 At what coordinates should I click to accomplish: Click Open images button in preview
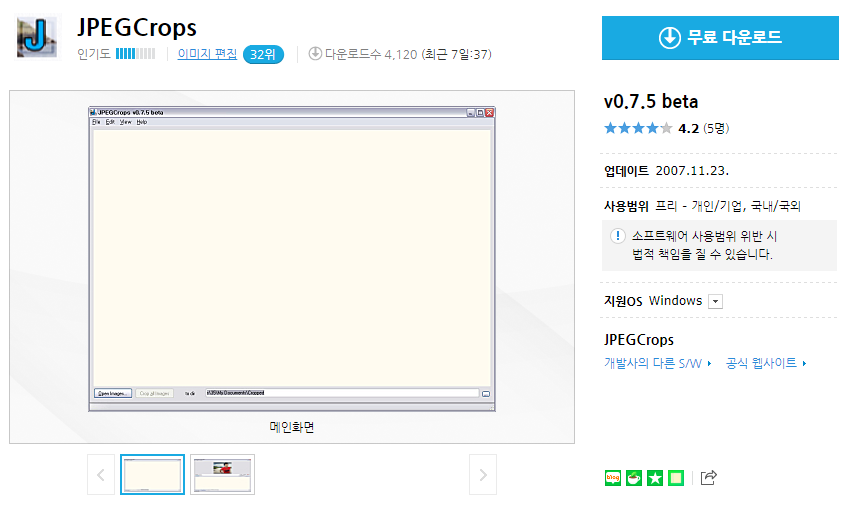pos(113,393)
